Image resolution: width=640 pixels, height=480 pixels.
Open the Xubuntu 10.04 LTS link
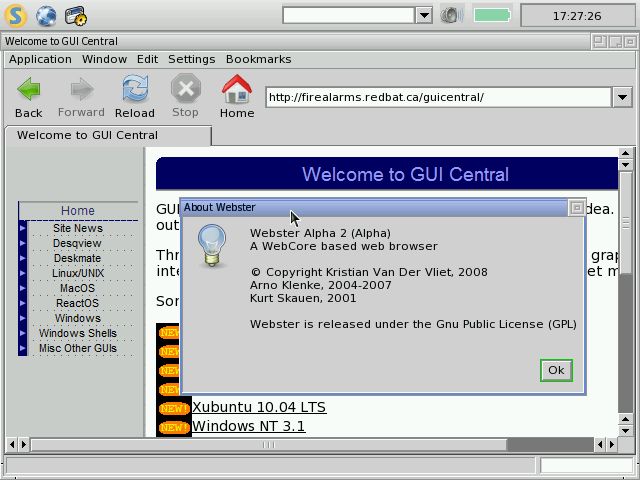[x=259, y=407]
